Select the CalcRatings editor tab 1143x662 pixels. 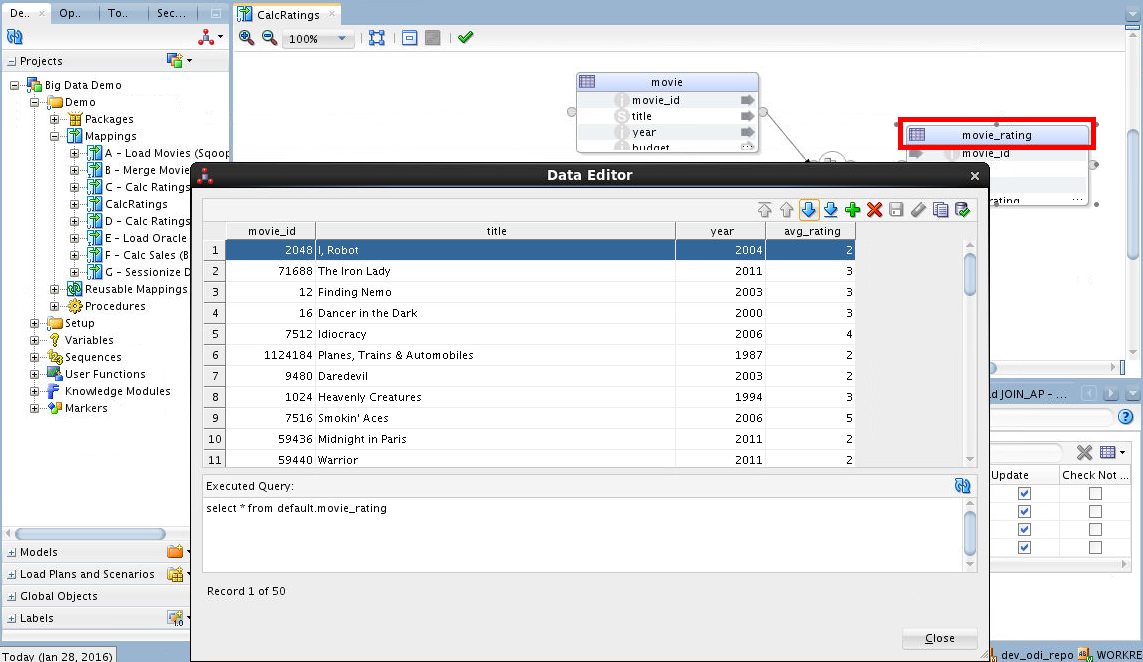(287, 15)
